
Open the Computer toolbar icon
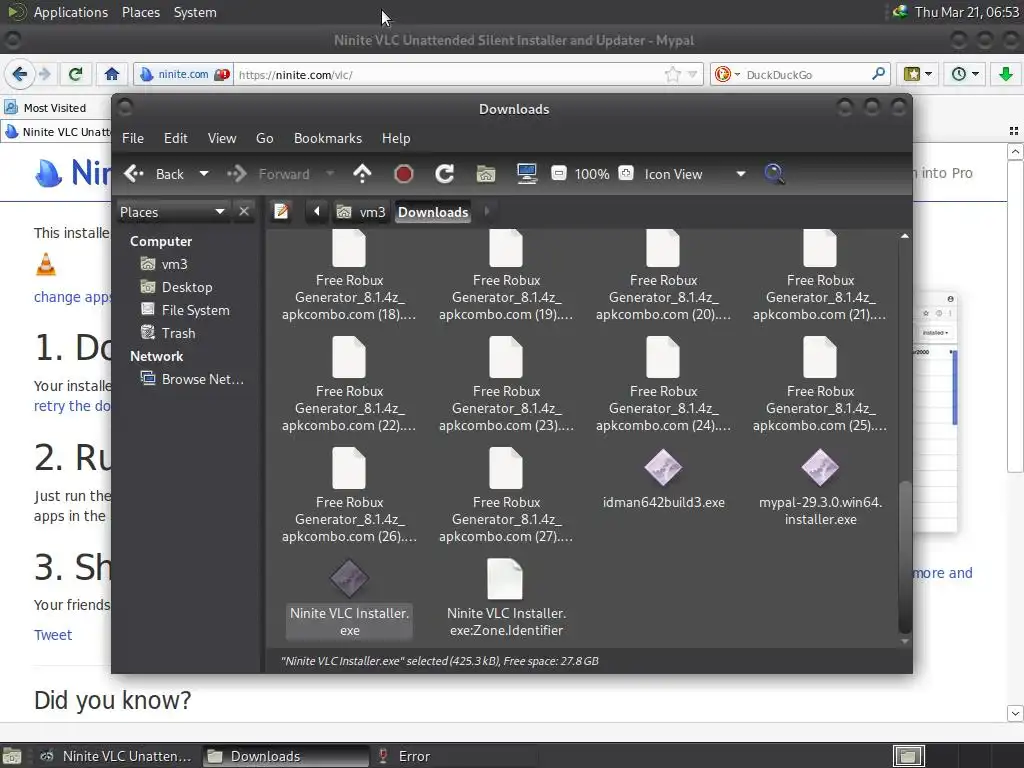(x=526, y=174)
